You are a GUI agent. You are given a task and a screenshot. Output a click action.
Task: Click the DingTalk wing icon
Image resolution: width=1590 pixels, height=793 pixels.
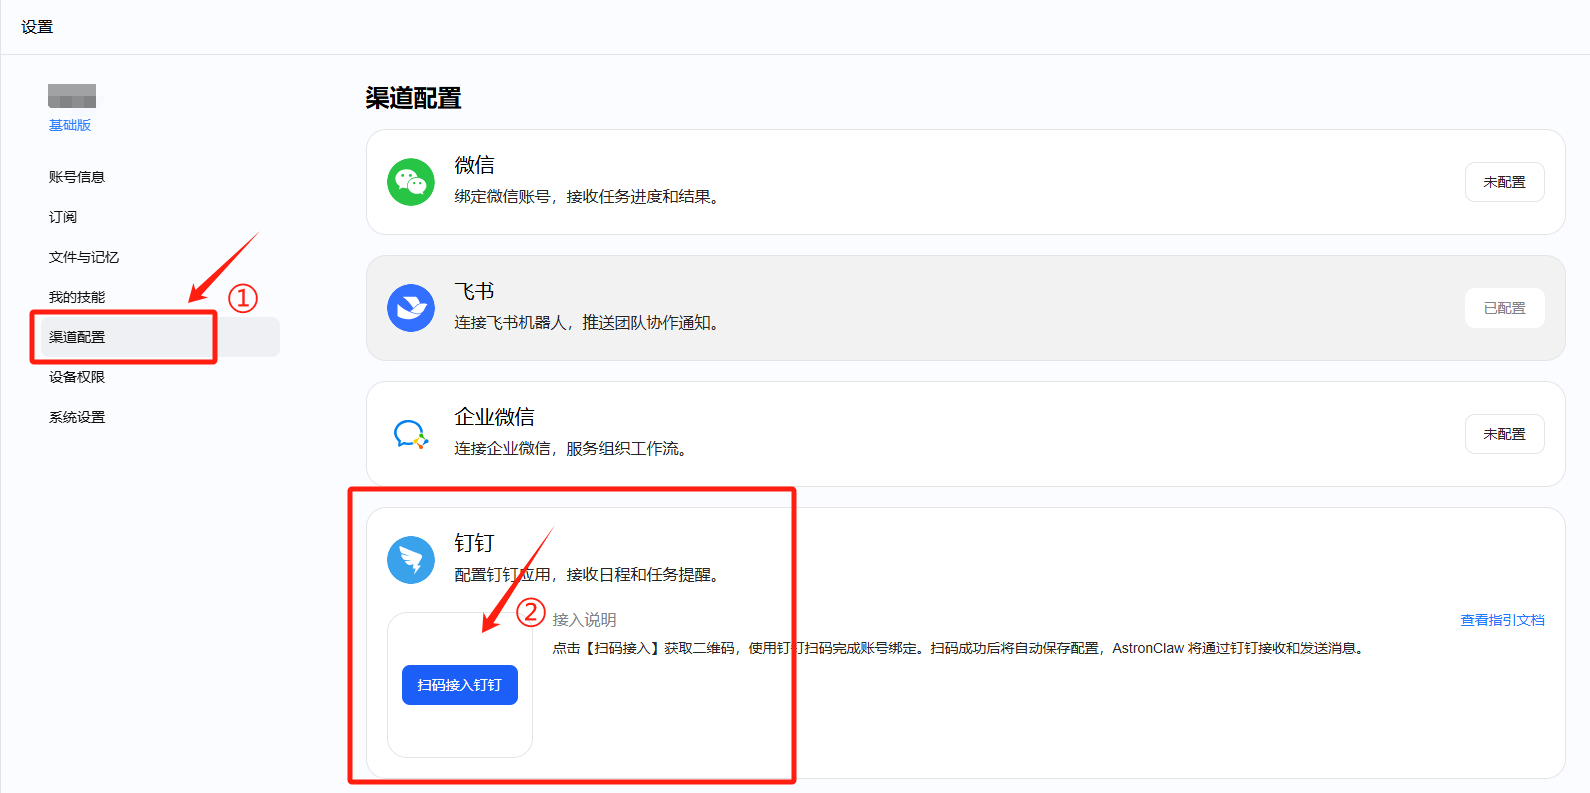click(411, 560)
